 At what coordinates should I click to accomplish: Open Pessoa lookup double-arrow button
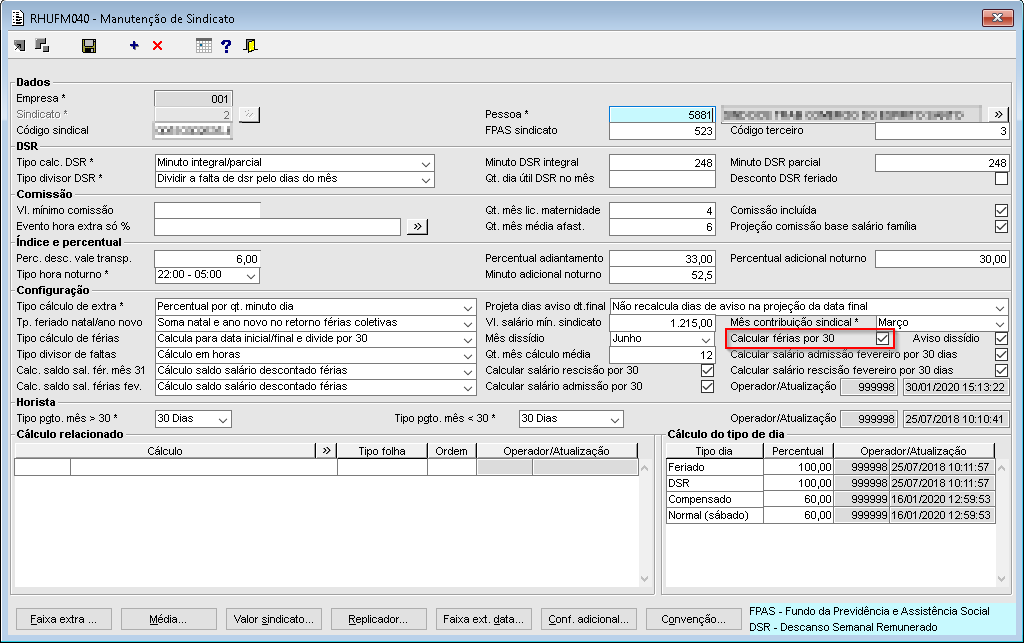[x=999, y=114]
